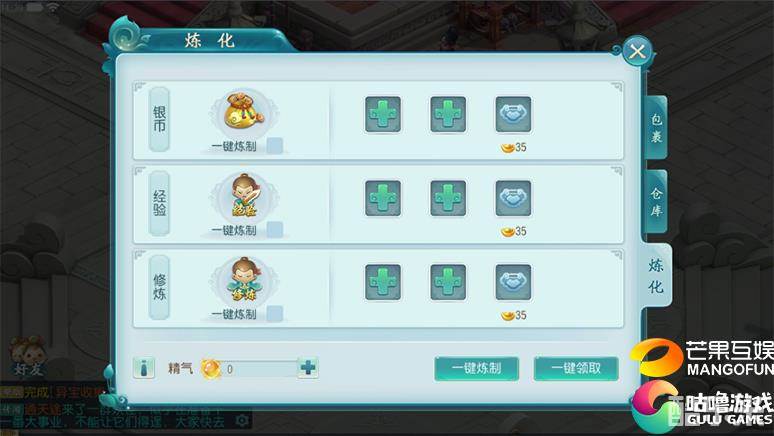Tick the 一键炼制 checkbox in 修炼 row

click(x=275, y=314)
